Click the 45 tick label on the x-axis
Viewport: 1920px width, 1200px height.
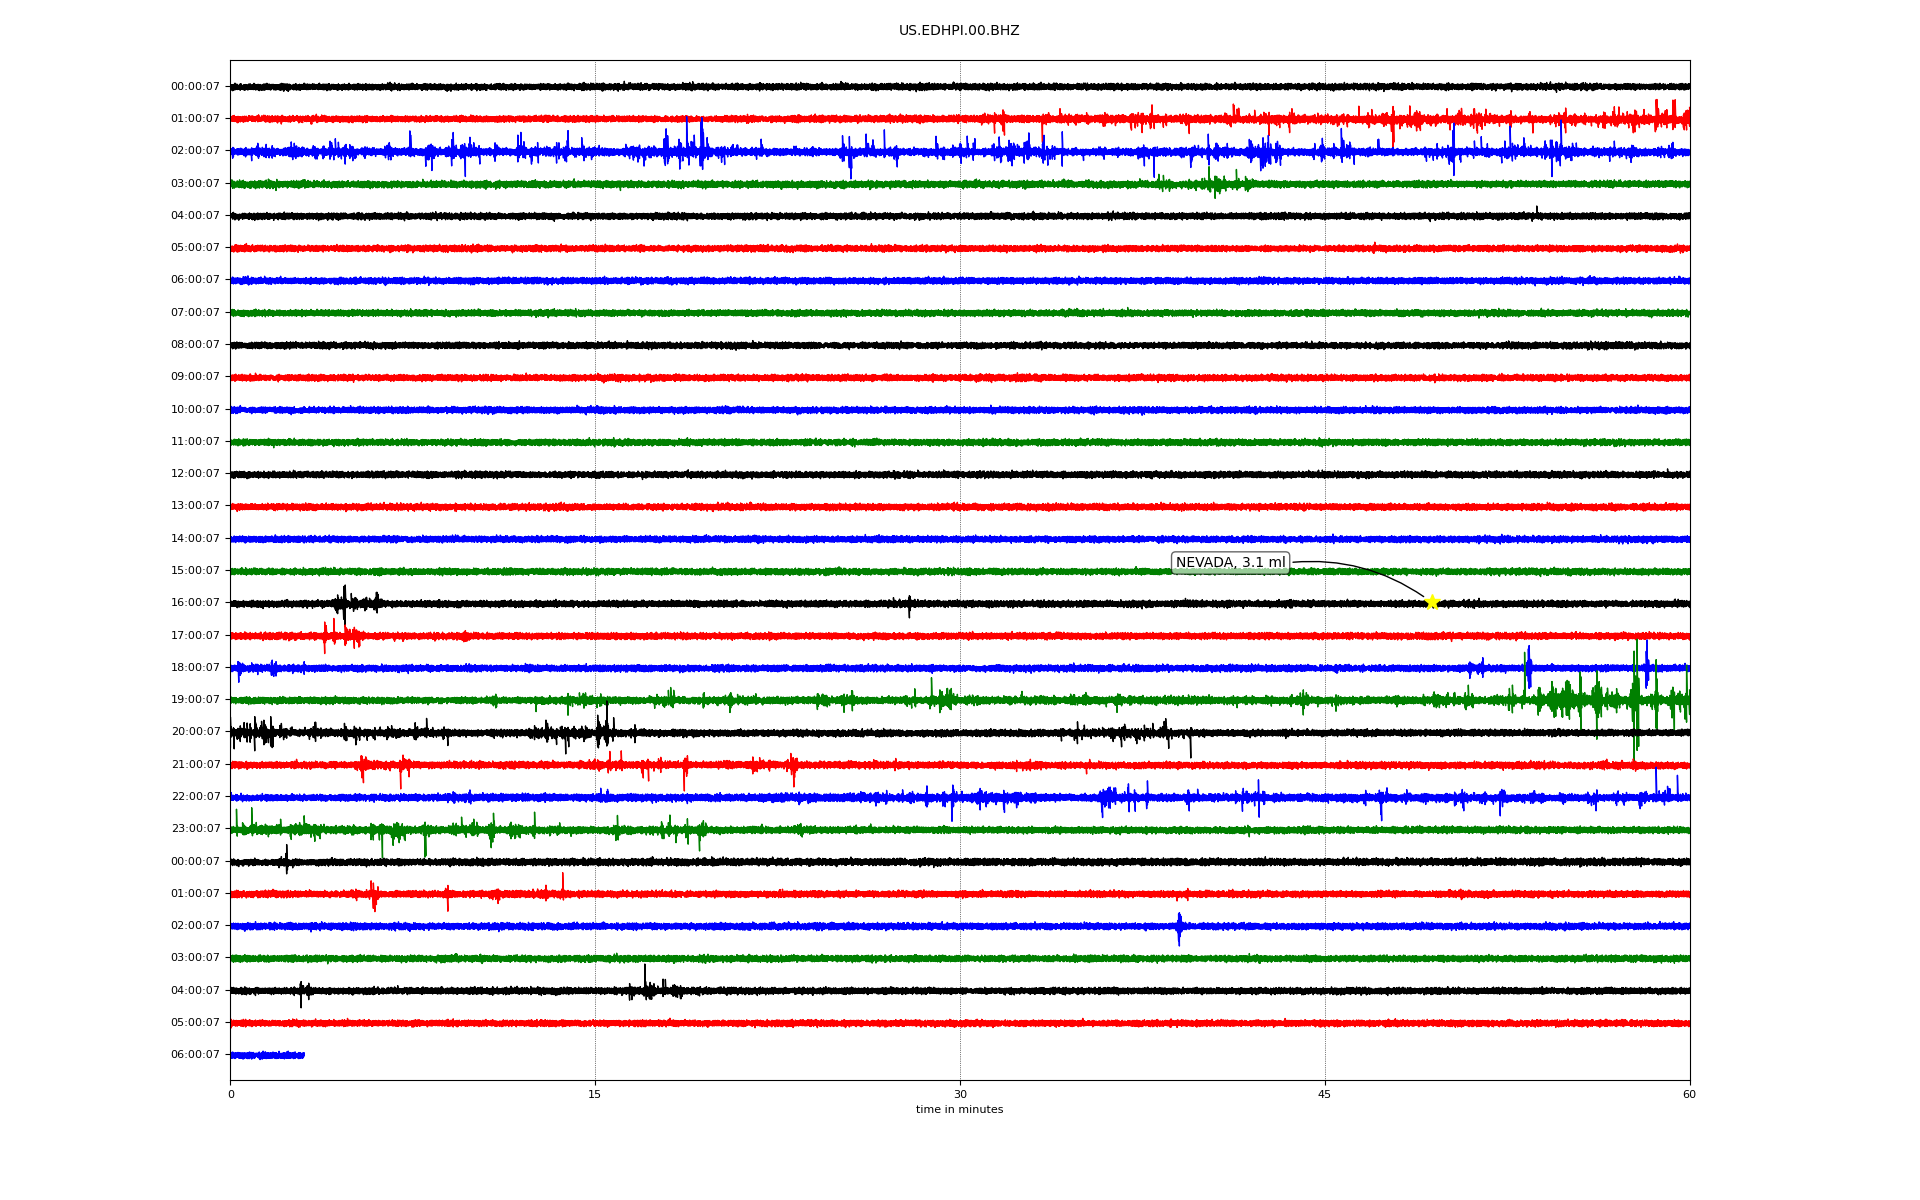[x=1324, y=1095]
